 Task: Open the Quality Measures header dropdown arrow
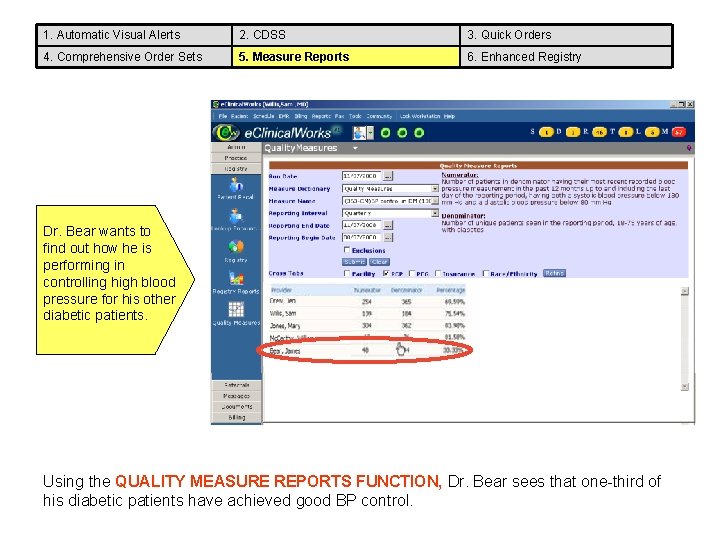pyautogui.click(x=355, y=148)
